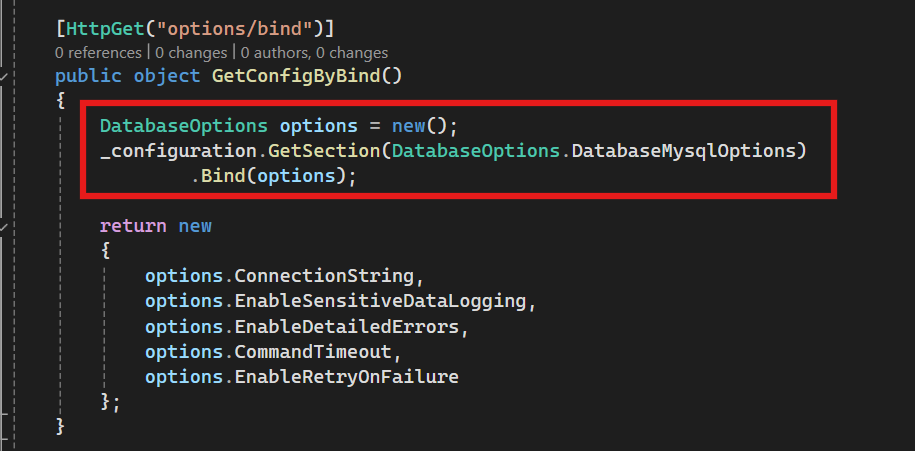915x451 pixels.
Task: Click the _configuration field identifier
Action: tap(173, 151)
